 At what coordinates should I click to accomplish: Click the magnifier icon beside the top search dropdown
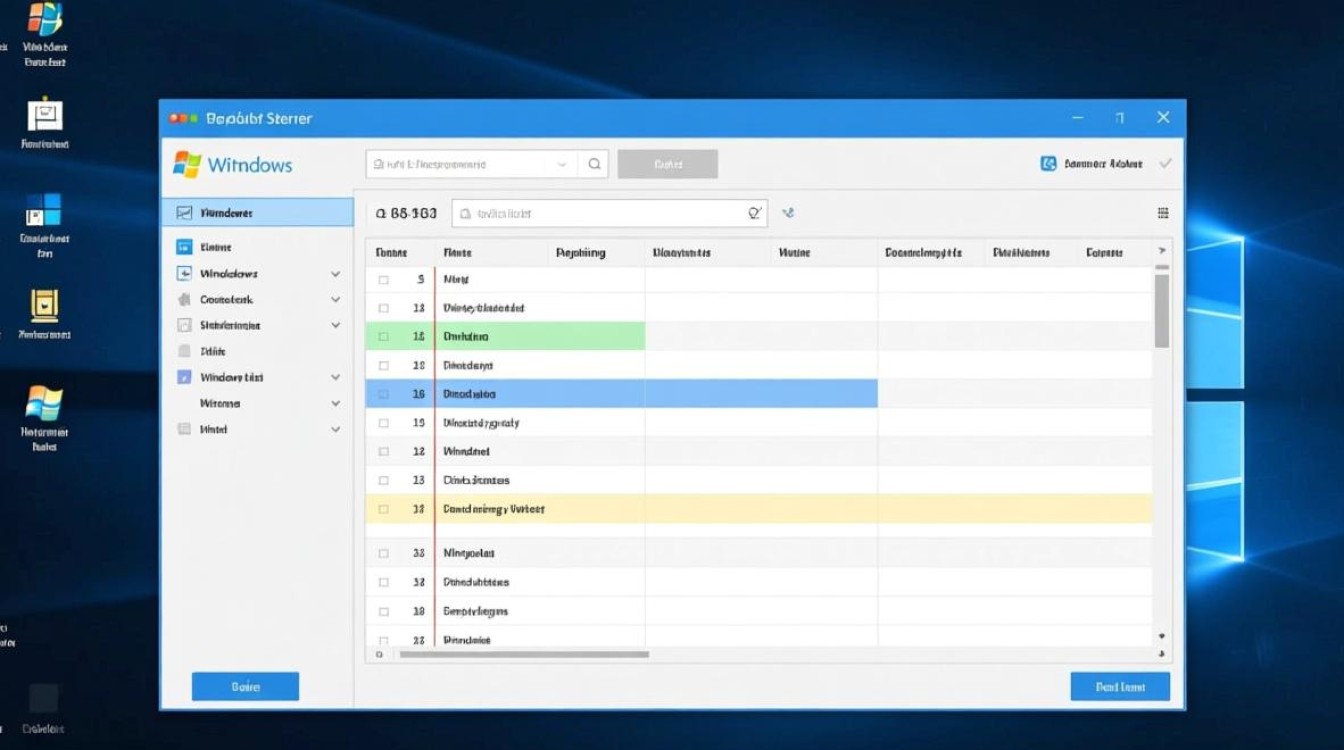(x=594, y=165)
